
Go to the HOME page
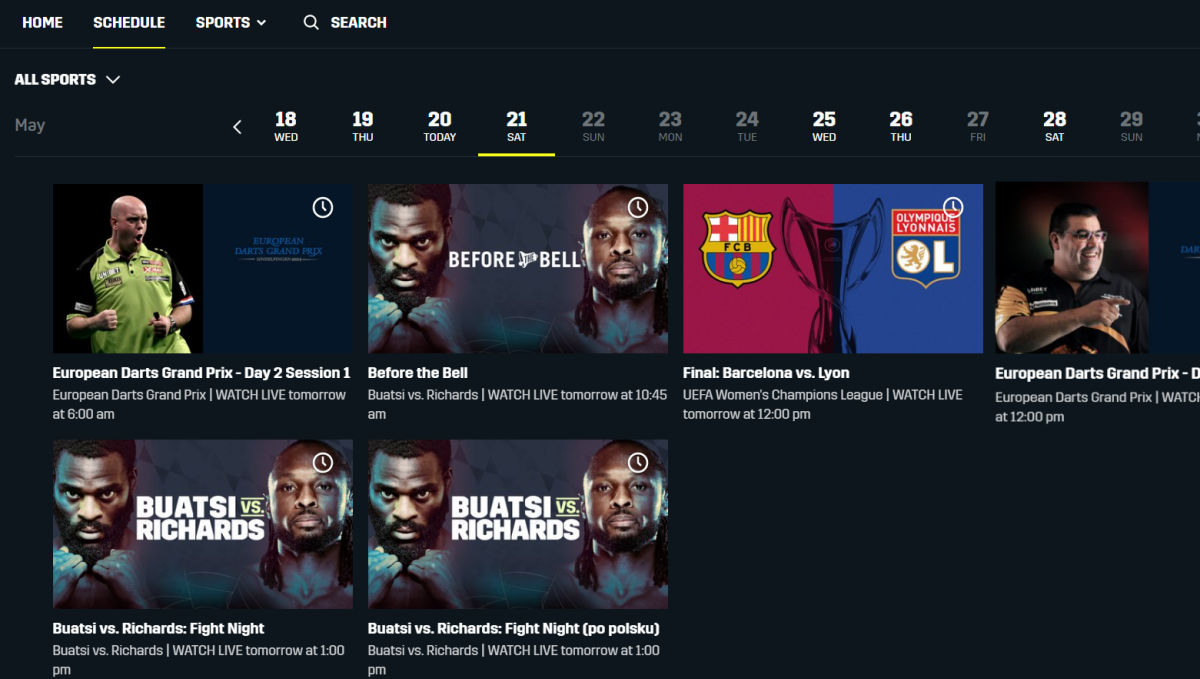point(42,22)
